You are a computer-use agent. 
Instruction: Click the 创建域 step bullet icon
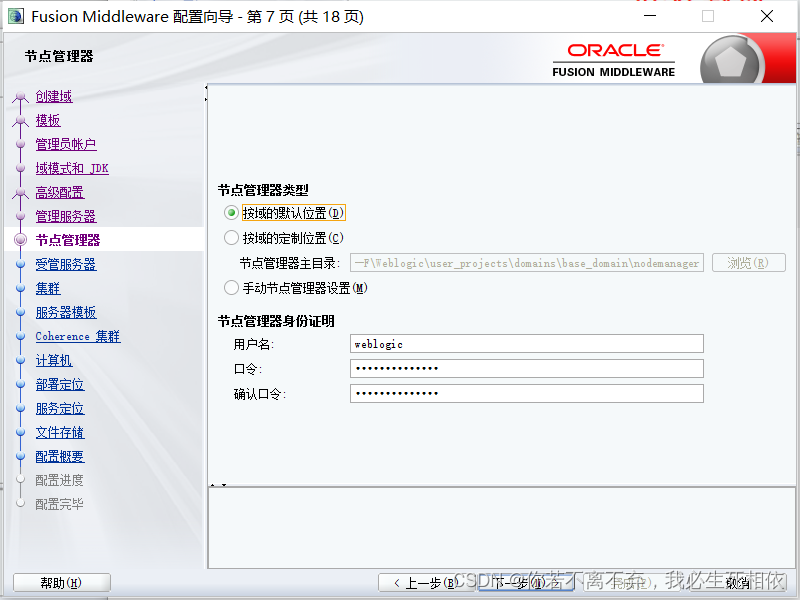click(20, 96)
